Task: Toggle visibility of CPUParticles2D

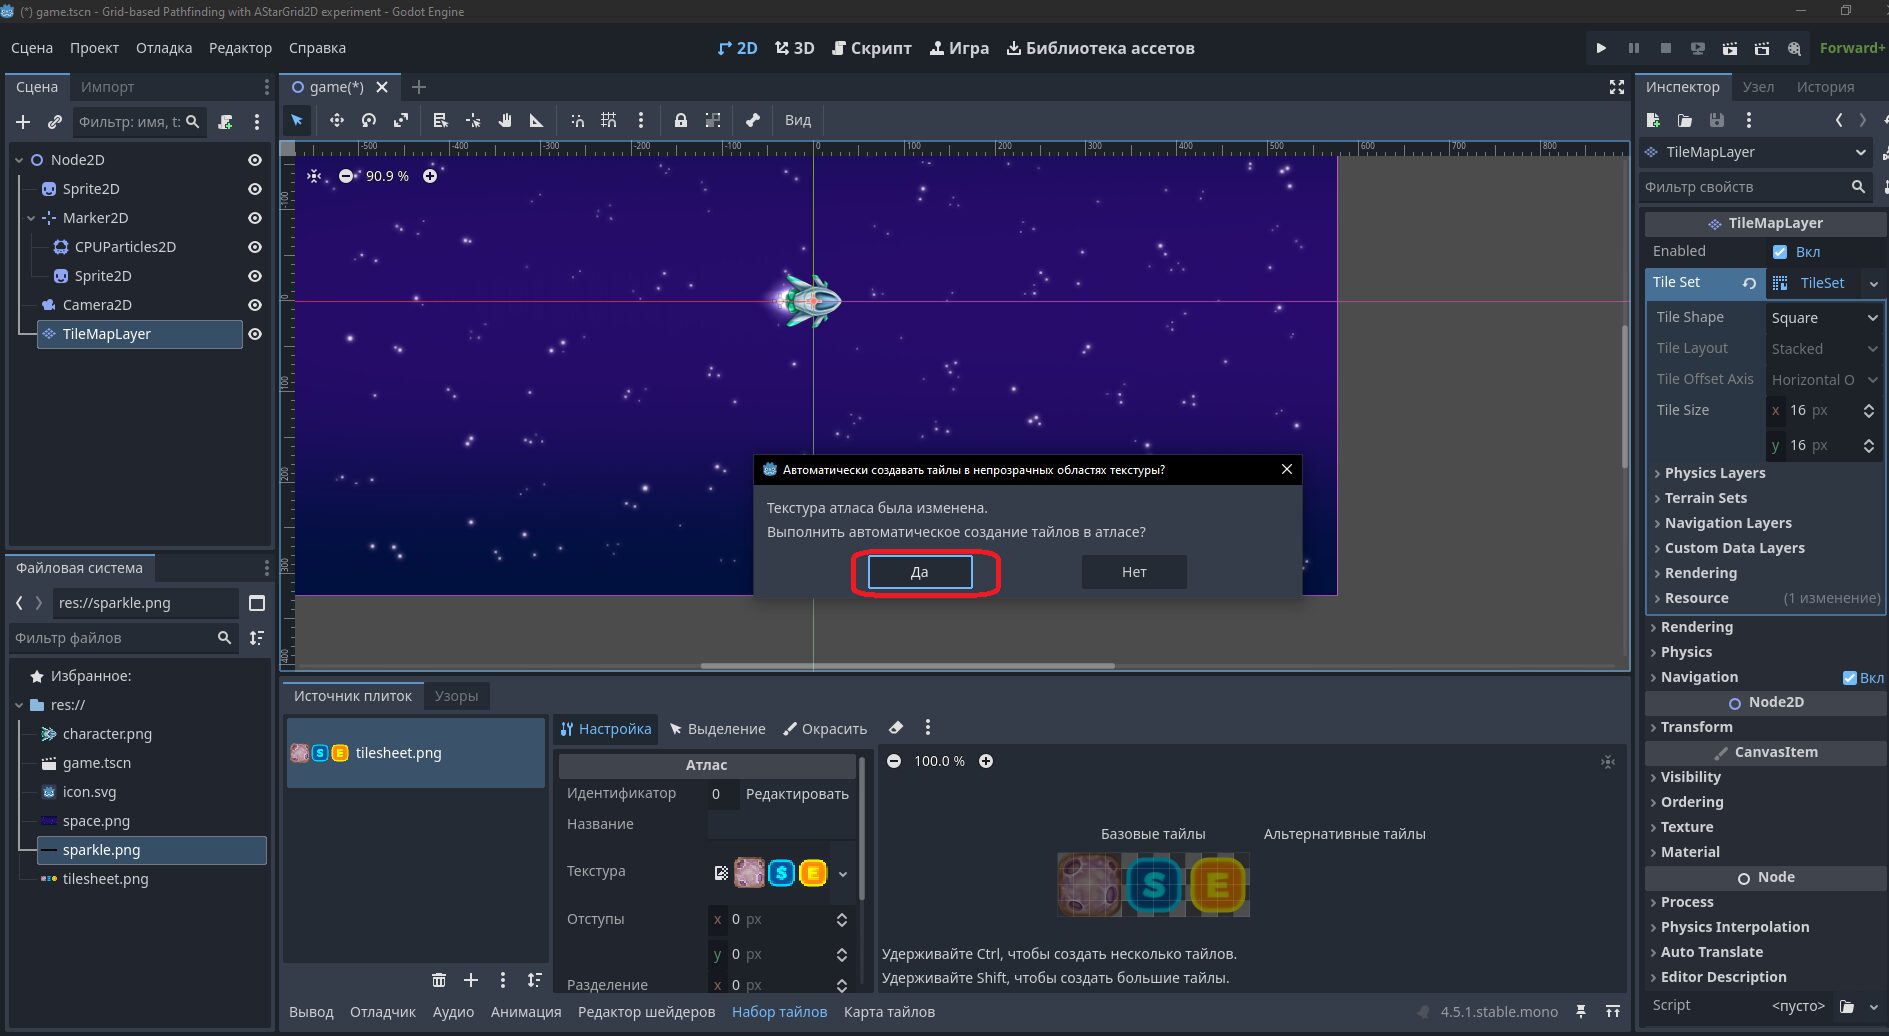Action: [255, 247]
